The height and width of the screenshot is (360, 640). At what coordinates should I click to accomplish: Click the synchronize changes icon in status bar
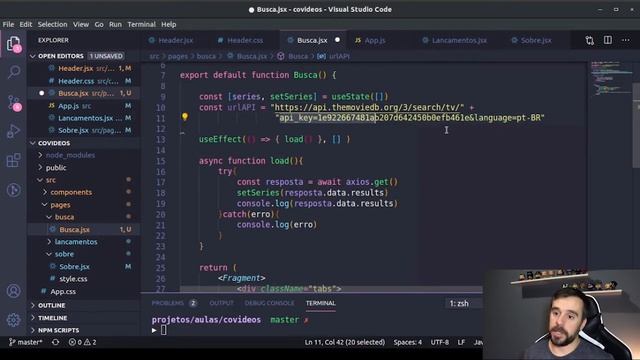[56, 342]
